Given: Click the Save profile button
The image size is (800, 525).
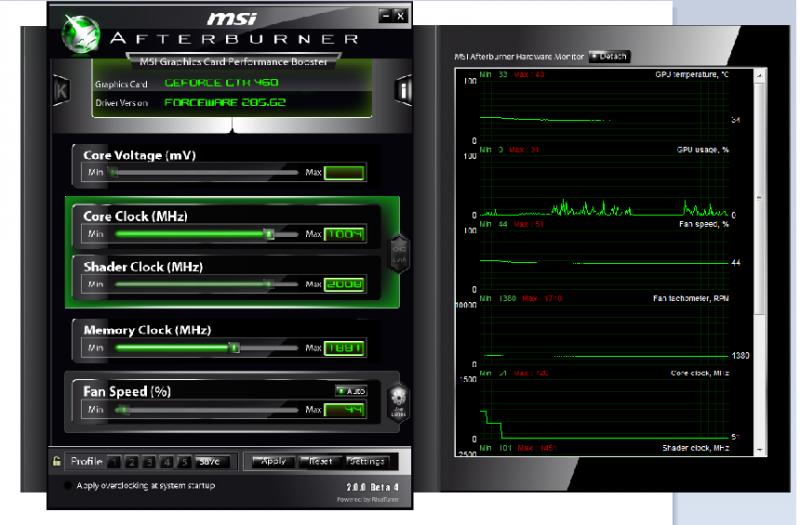Looking at the screenshot, I should [212, 462].
